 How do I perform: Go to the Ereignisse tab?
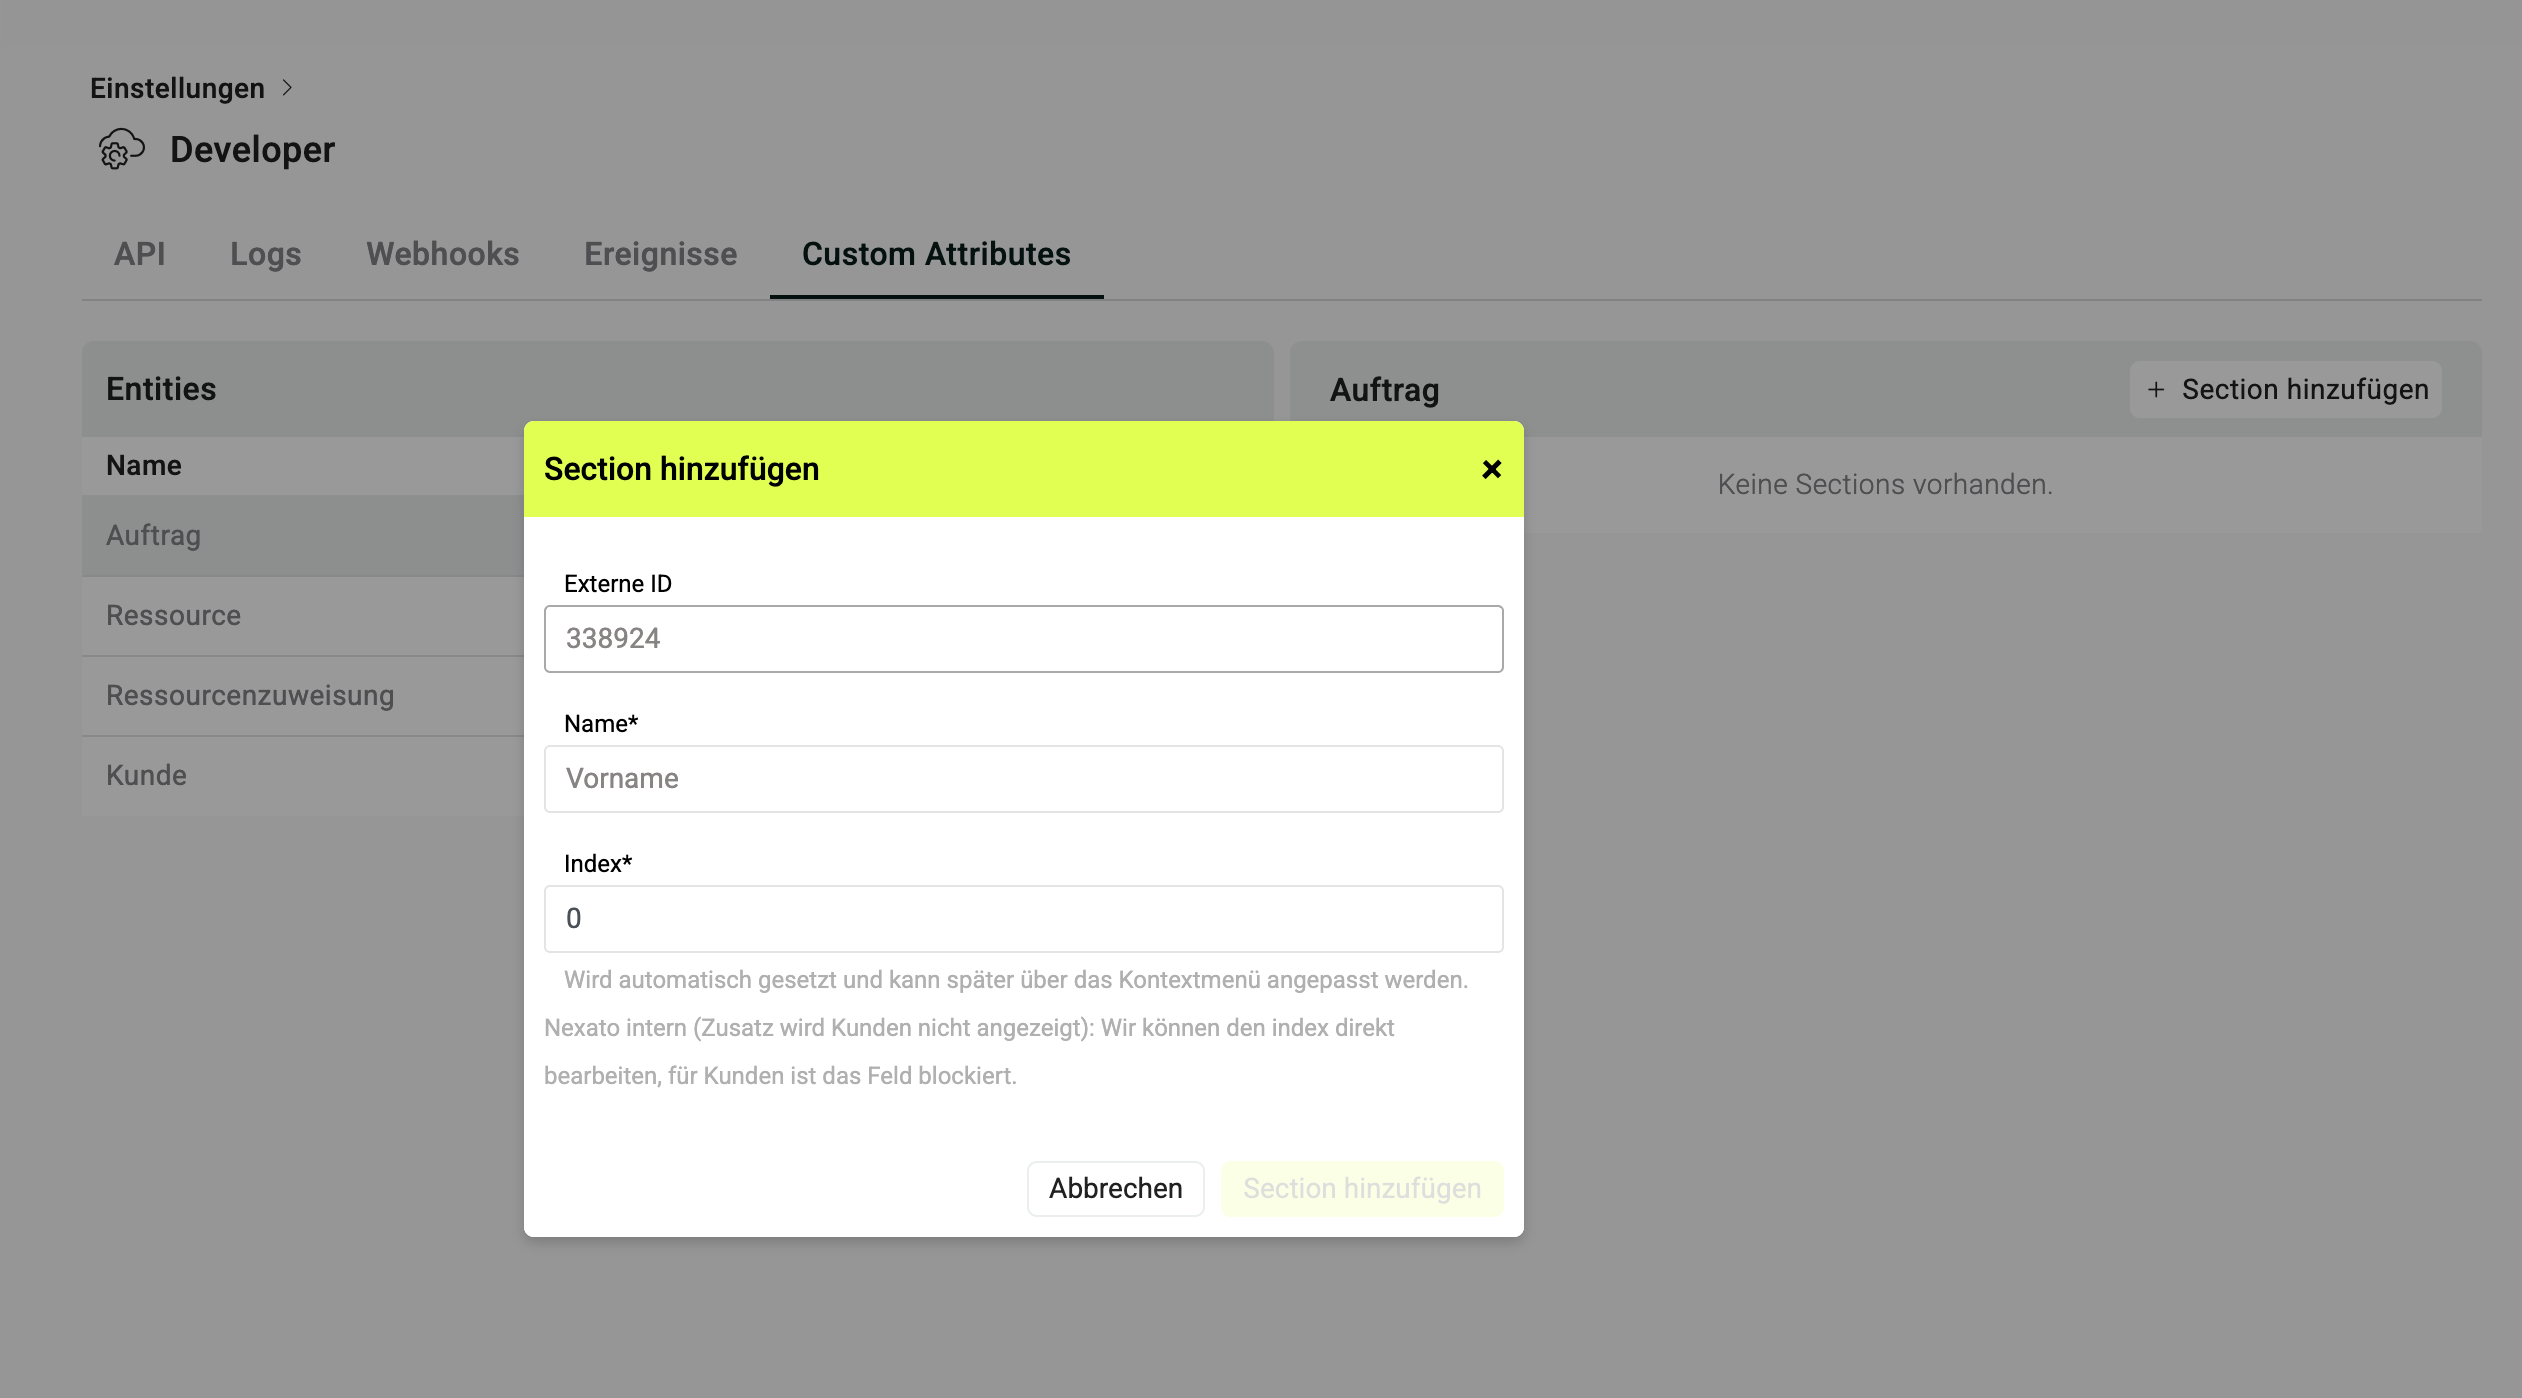(x=660, y=254)
